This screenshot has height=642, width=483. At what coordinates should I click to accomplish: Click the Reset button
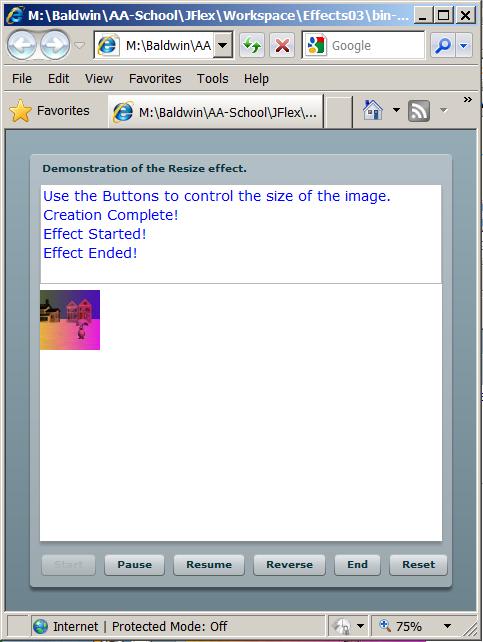tap(418, 565)
